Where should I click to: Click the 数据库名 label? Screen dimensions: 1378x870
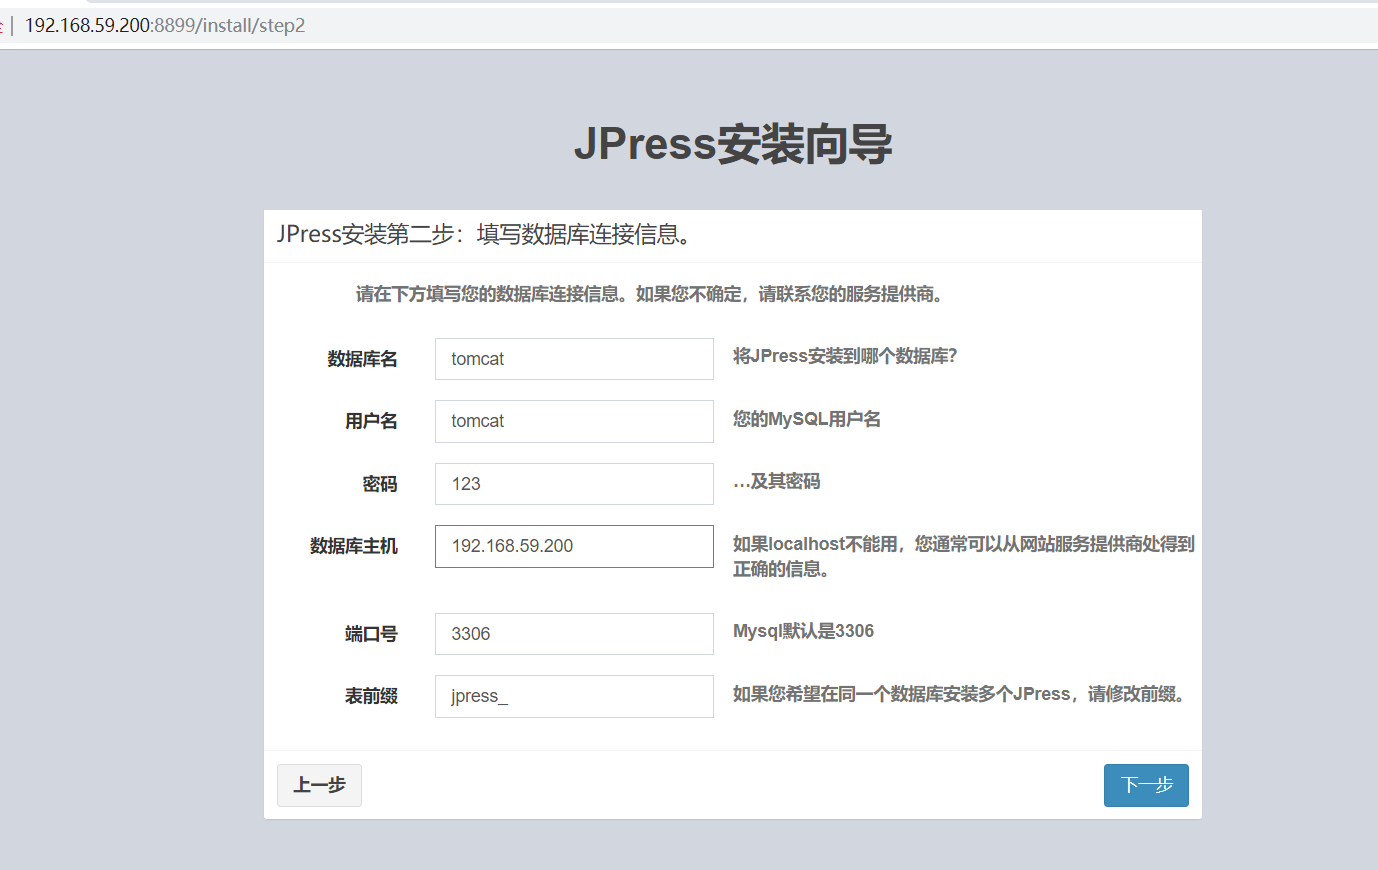(x=362, y=359)
